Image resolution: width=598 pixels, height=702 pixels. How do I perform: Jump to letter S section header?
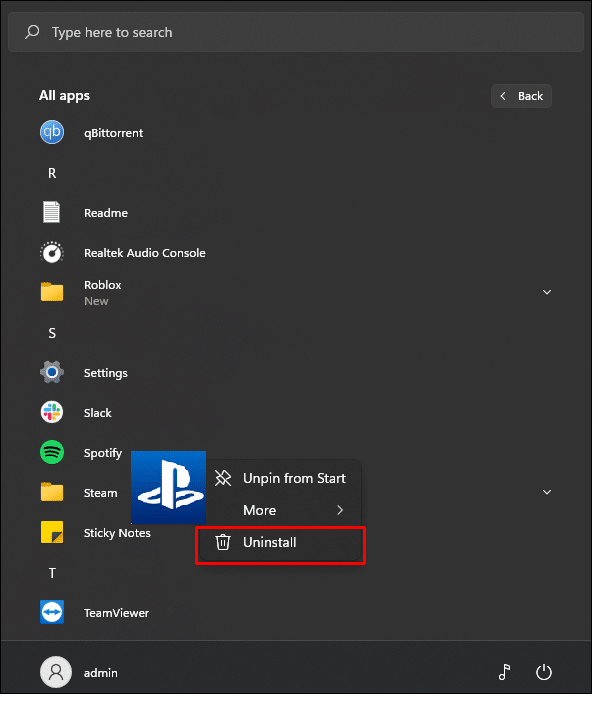tap(52, 335)
